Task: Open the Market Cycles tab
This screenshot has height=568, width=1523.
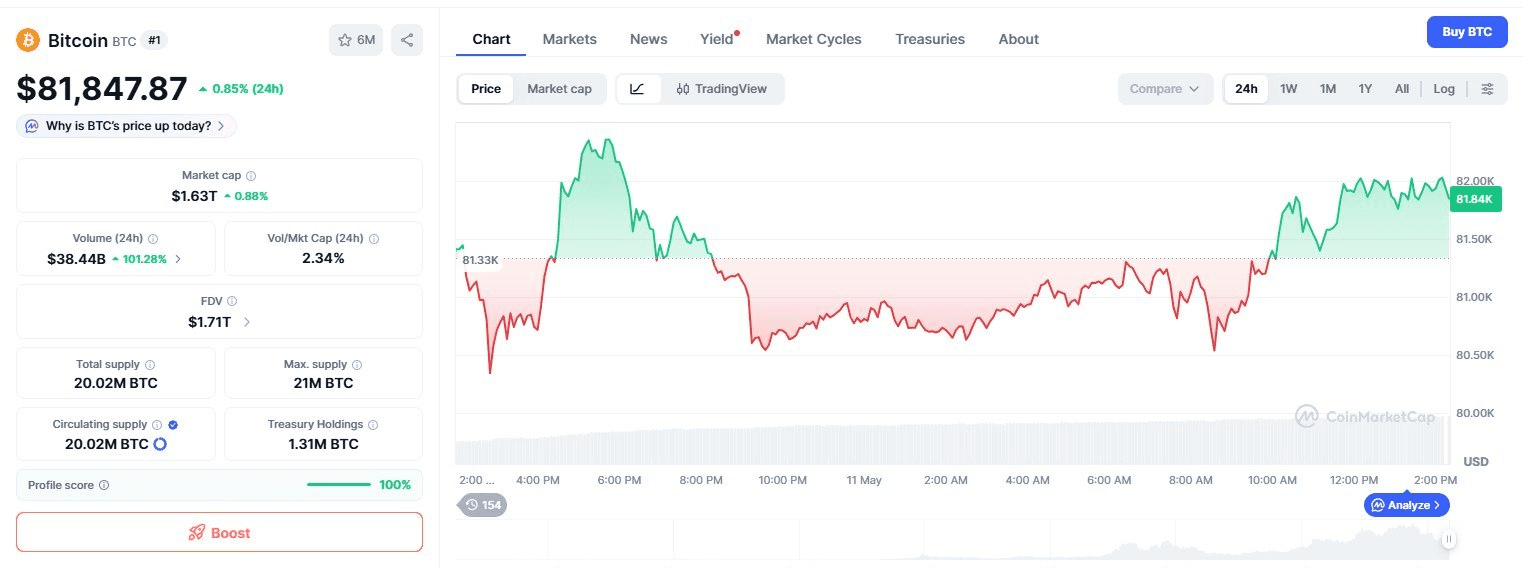Action: click(x=814, y=39)
